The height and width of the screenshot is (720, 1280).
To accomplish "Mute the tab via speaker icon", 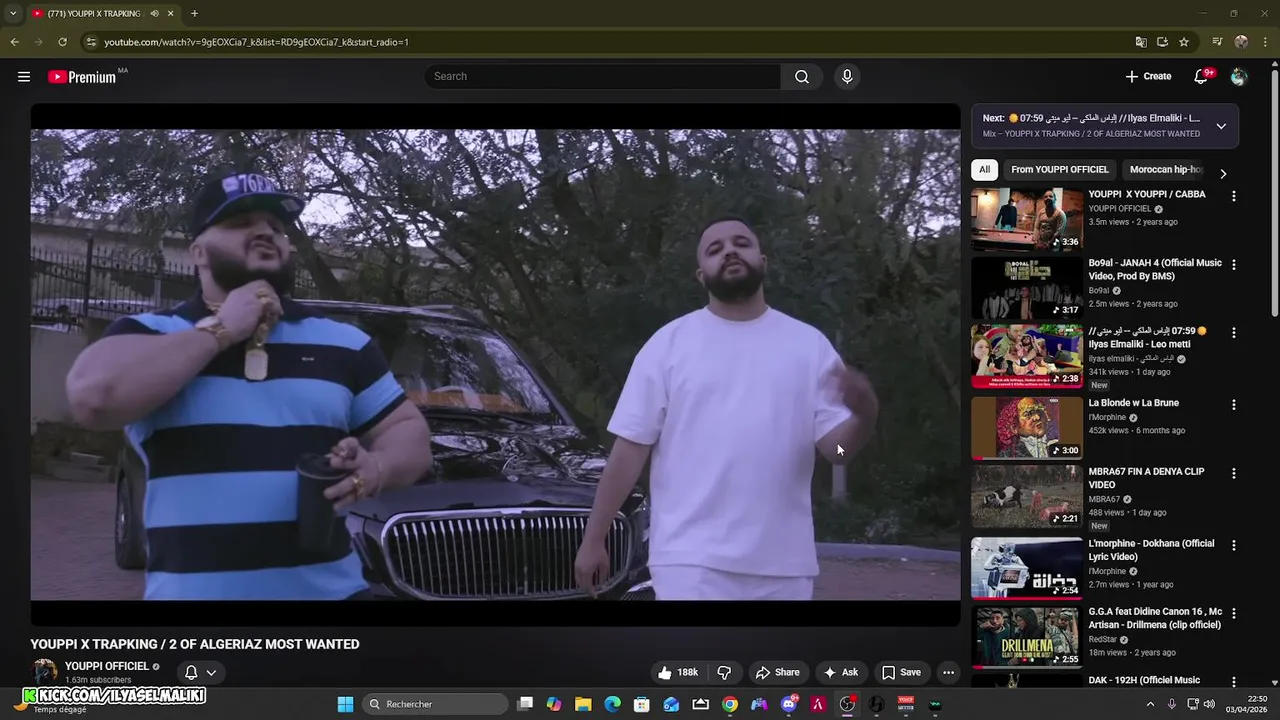I will click(154, 13).
